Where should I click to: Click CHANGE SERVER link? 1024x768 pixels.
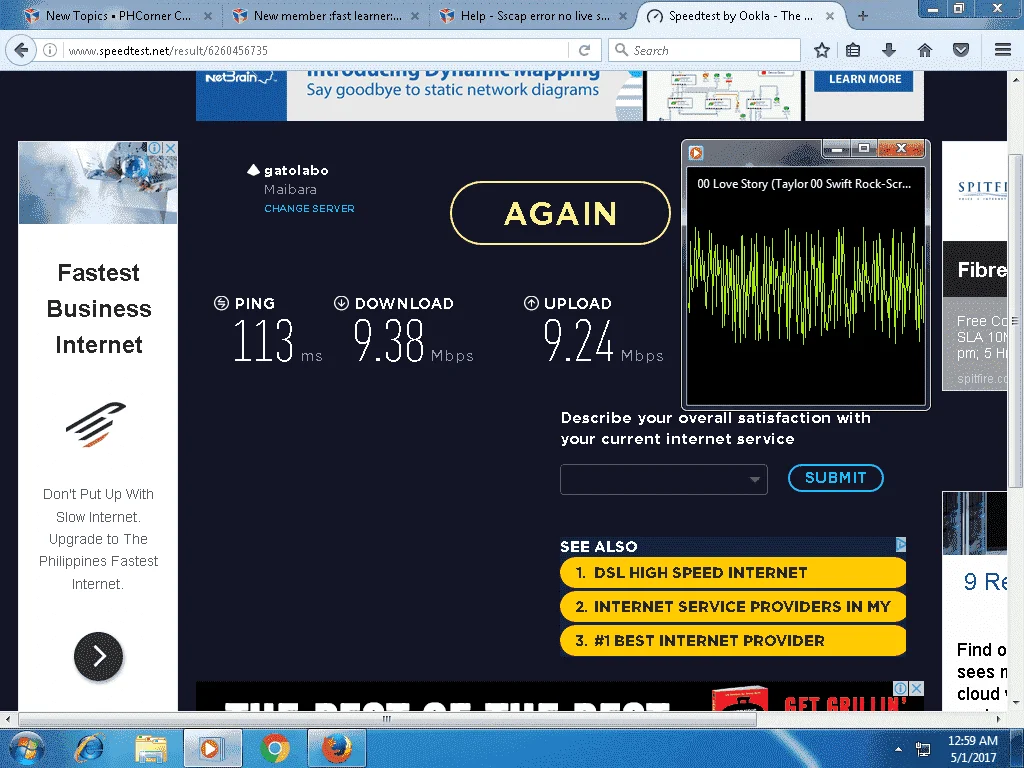pos(309,208)
